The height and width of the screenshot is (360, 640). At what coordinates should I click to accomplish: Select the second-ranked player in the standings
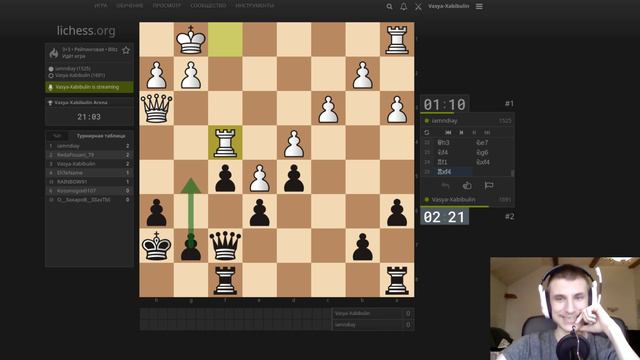click(x=89, y=155)
